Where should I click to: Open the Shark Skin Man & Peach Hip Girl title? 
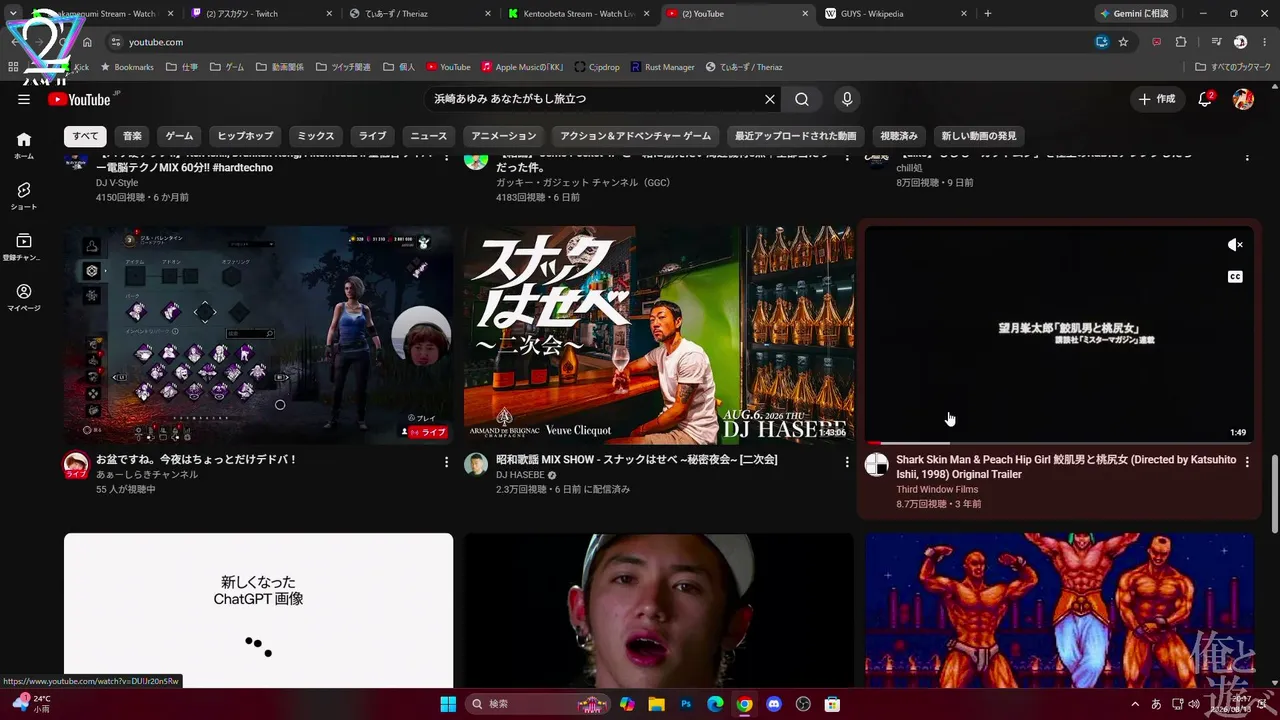[x=1066, y=467]
